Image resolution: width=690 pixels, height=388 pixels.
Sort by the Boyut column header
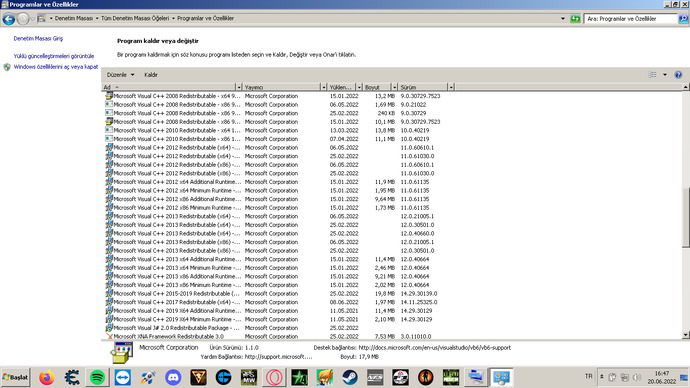[377, 87]
